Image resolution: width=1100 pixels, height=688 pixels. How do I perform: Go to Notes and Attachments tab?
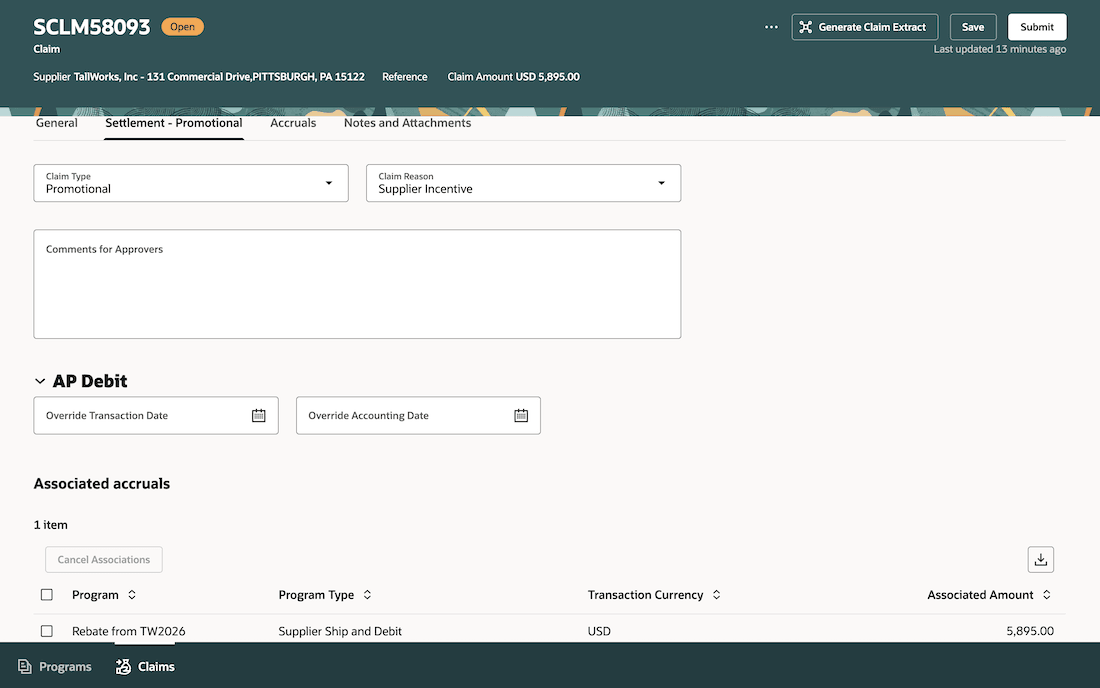(x=408, y=123)
